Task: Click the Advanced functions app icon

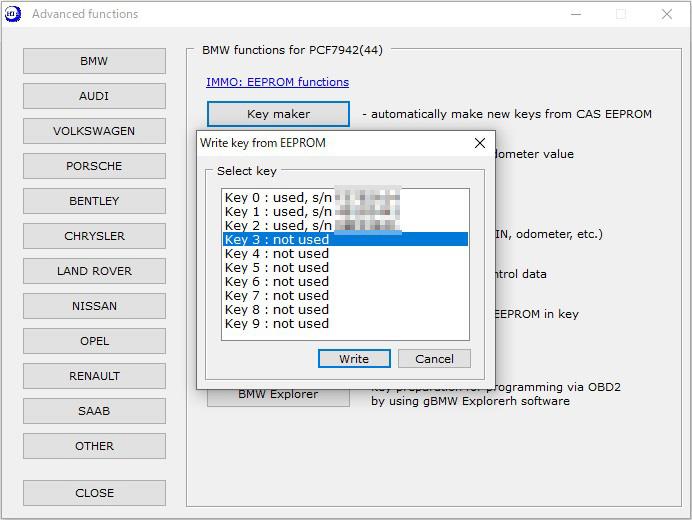Action: [13, 14]
